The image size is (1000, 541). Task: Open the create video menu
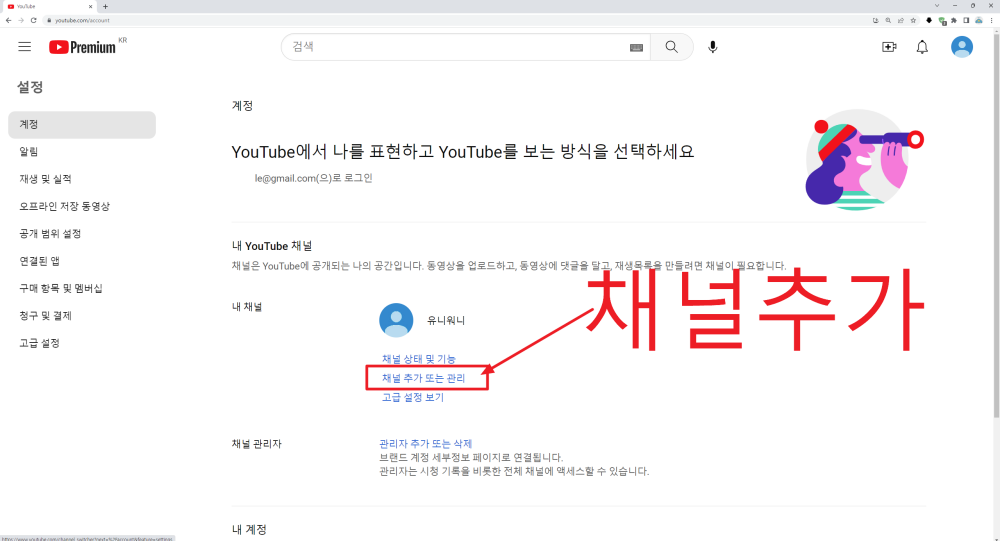tap(889, 47)
